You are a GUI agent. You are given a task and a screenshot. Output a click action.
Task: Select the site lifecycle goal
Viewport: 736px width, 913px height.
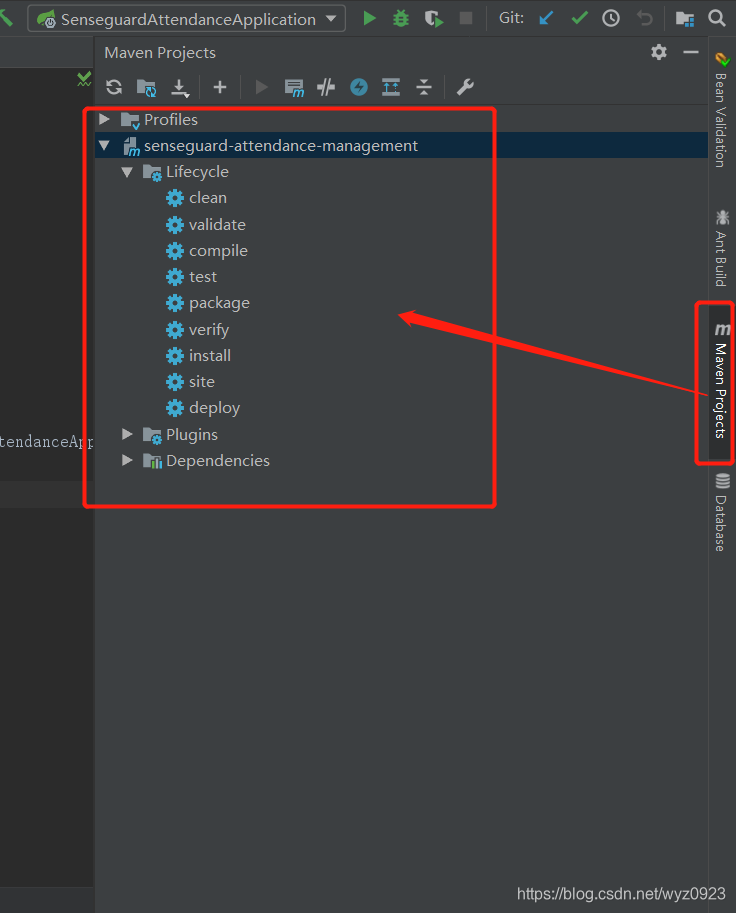pos(201,382)
